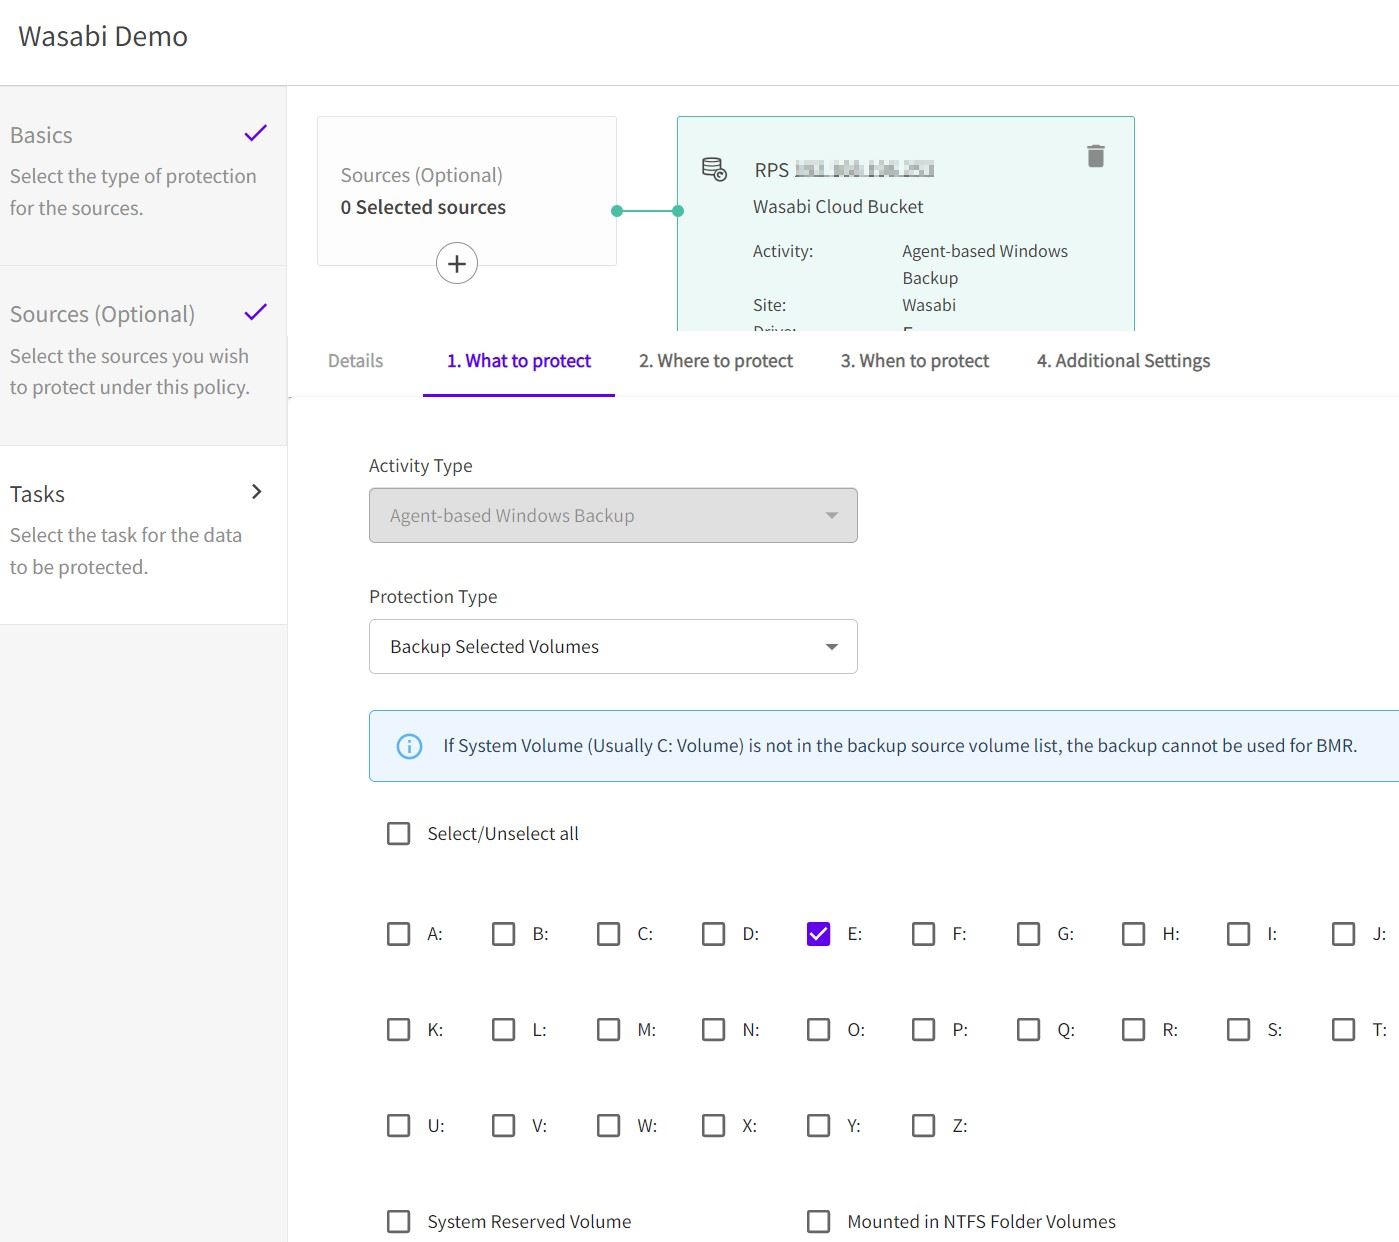This screenshot has width=1399, height=1242.
Task: Switch to 3. When to protect tab
Action: (x=915, y=361)
